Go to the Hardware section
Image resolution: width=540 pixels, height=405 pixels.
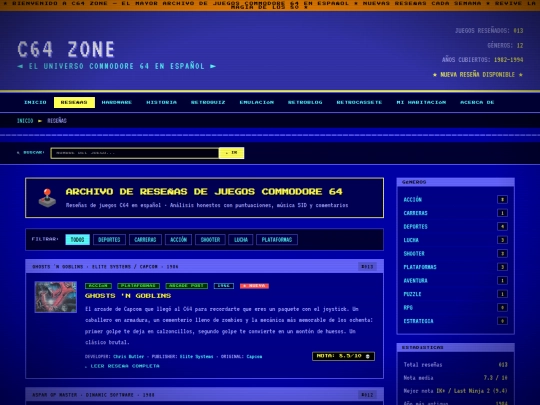tap(117, 102)
